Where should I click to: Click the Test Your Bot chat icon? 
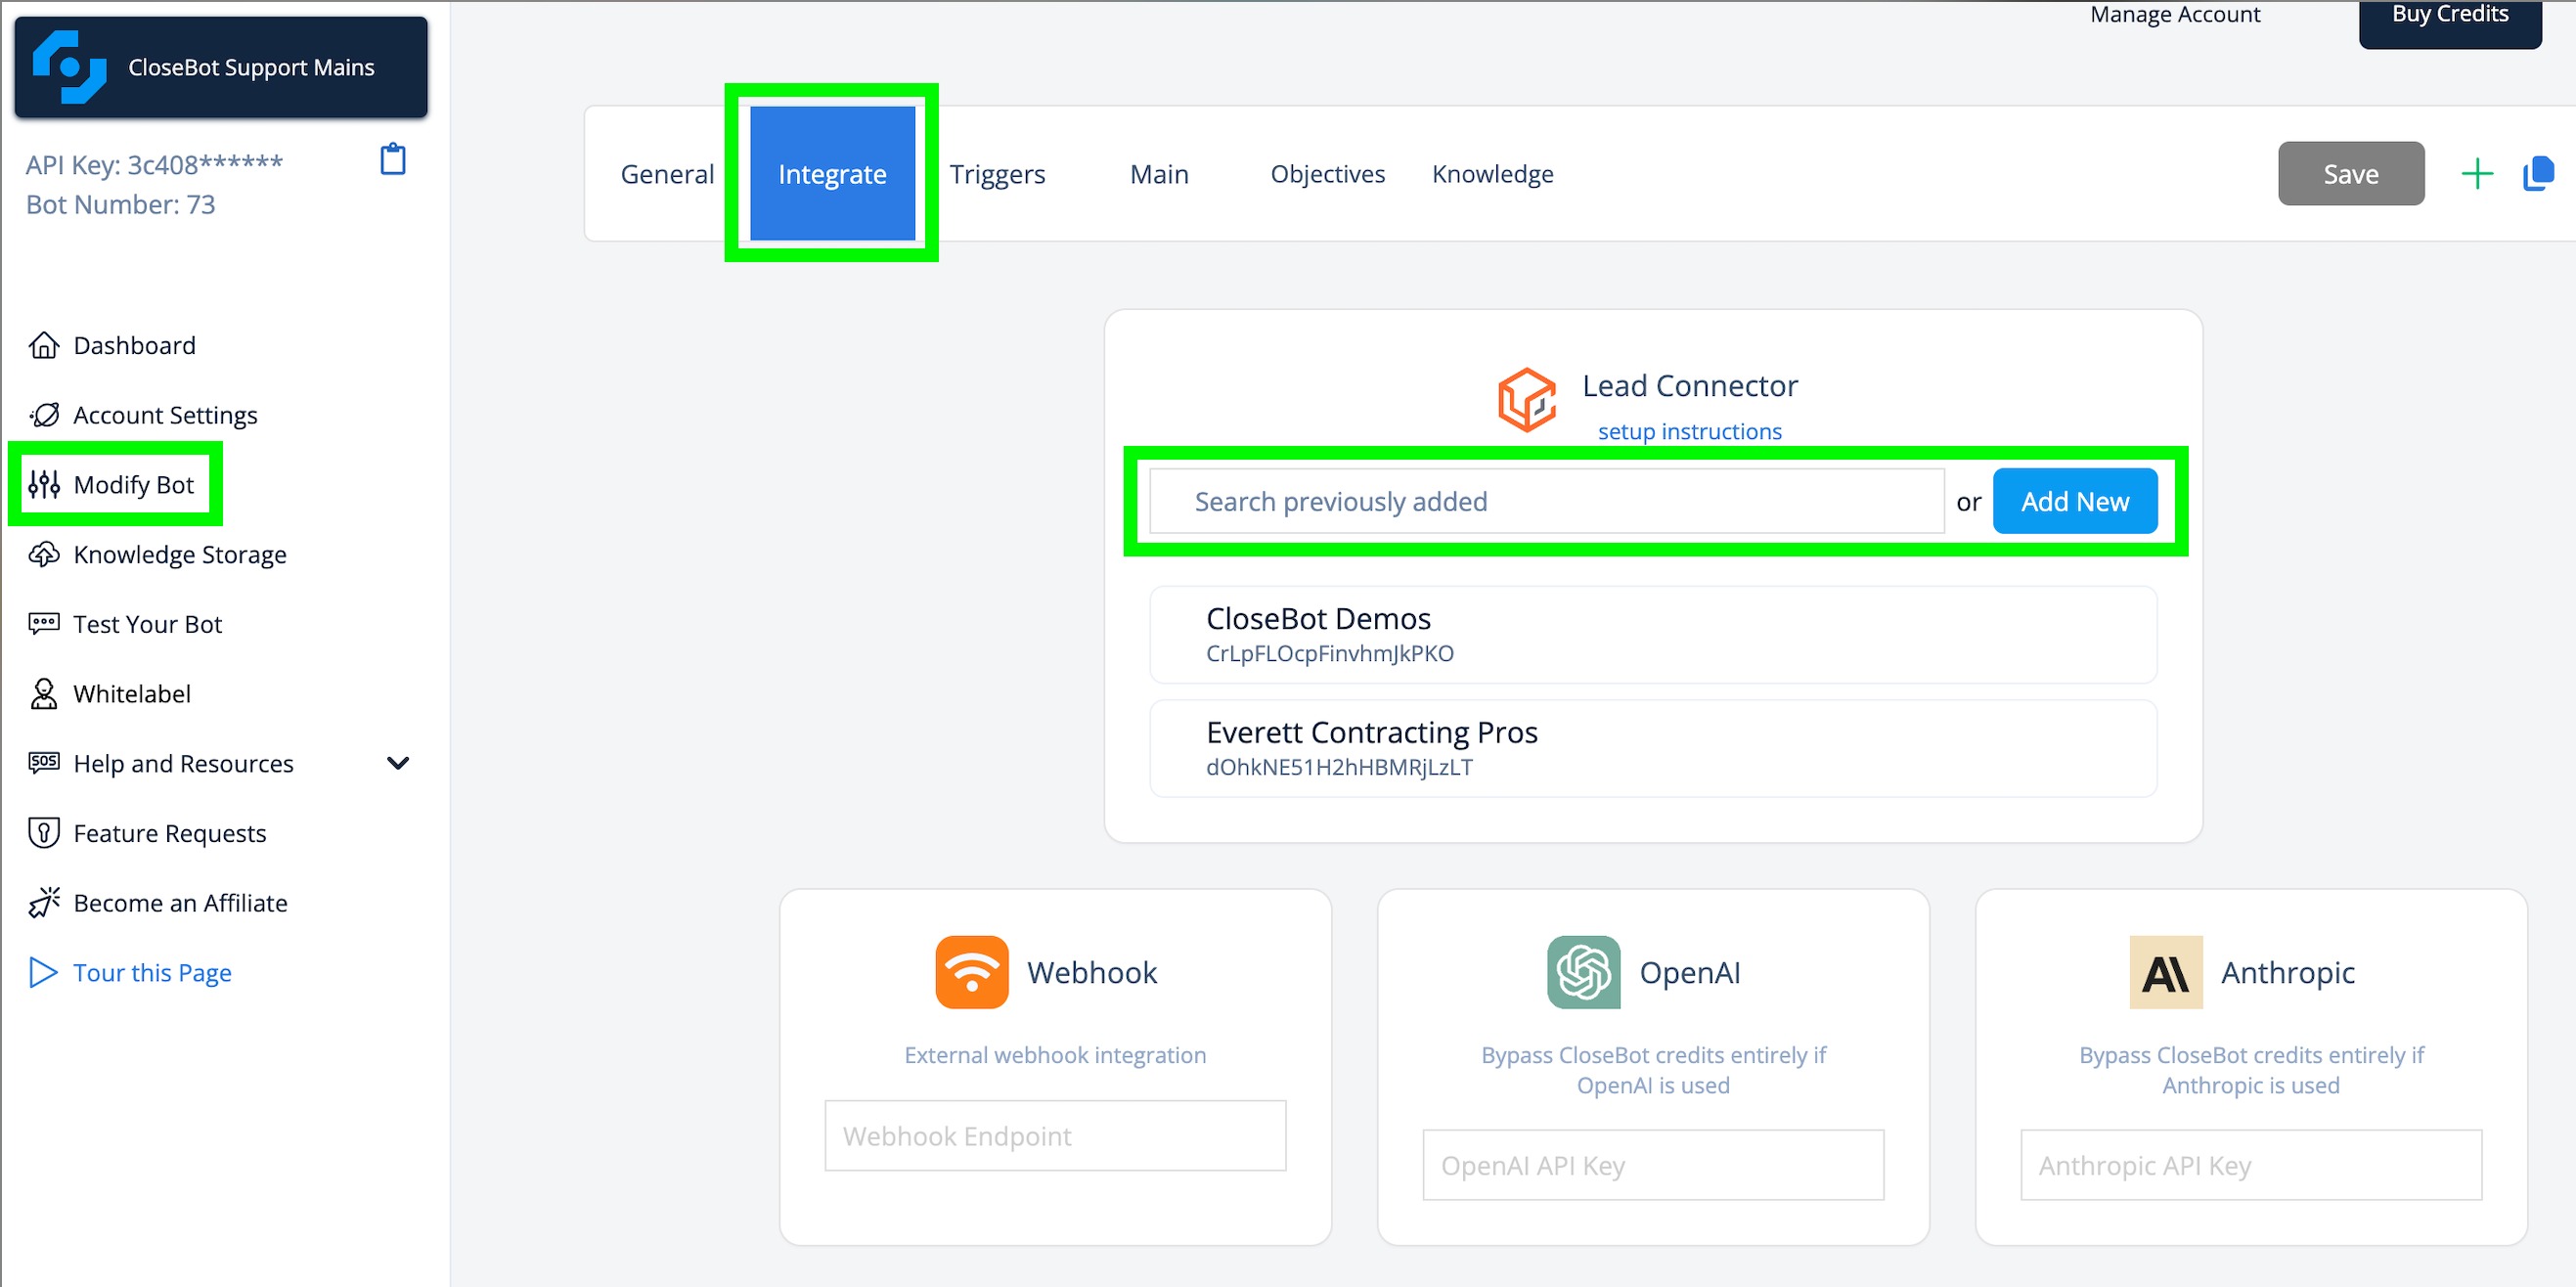click(x=44, y=624)
